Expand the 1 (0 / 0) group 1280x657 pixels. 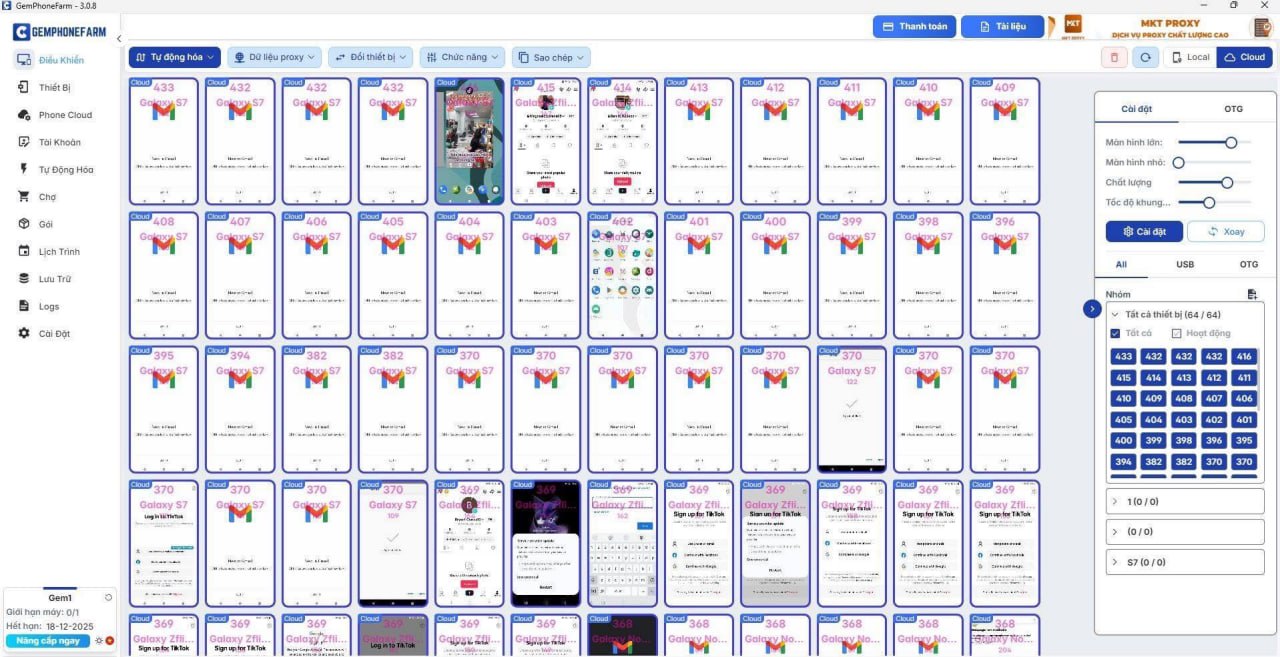pyautogui.click(x=1185, y=502)
